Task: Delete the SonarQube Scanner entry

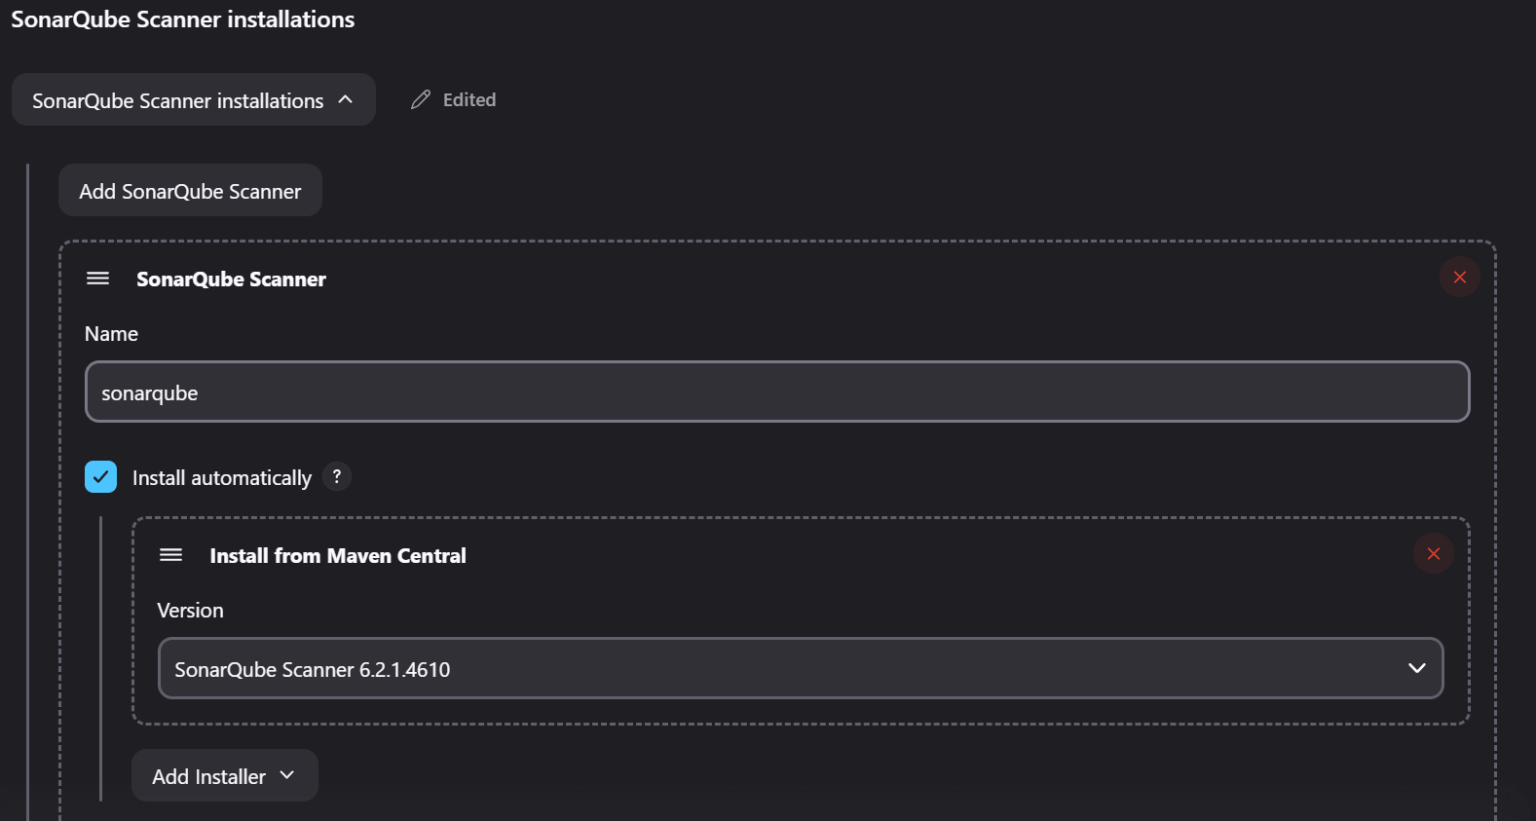Action: 1459,277
